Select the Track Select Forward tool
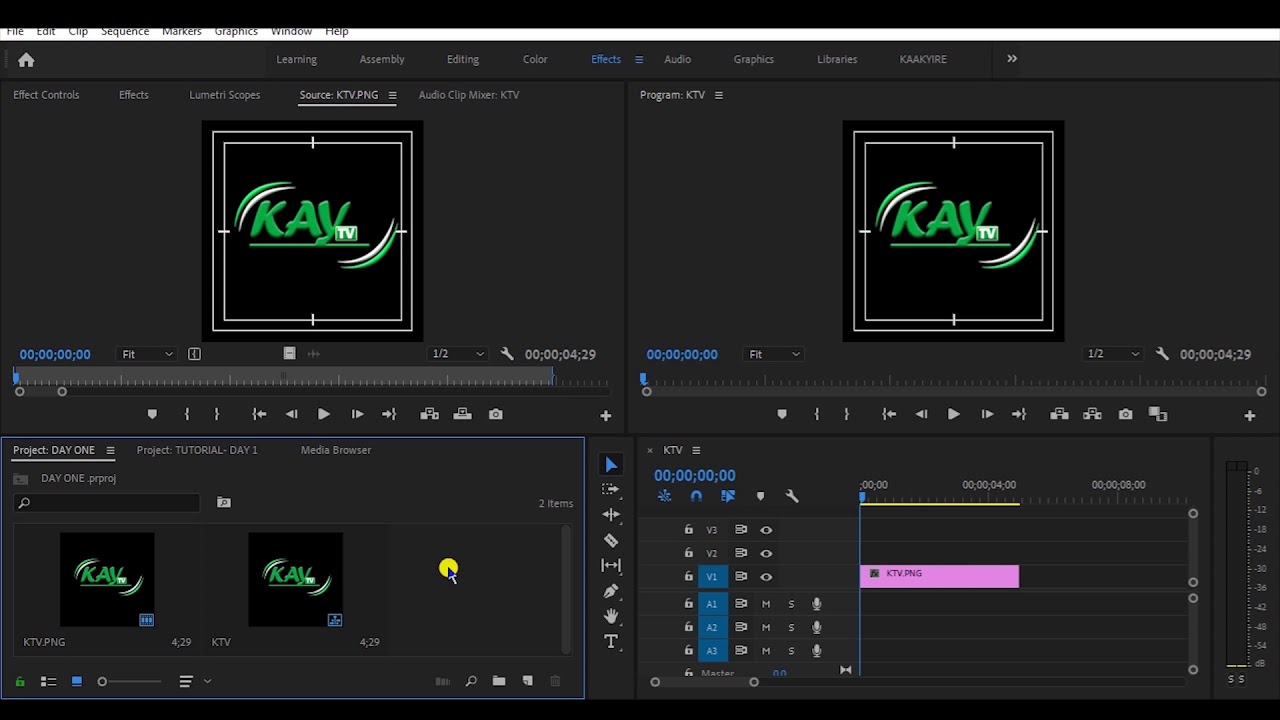The image size is (1280, 720). coord(611,489)
